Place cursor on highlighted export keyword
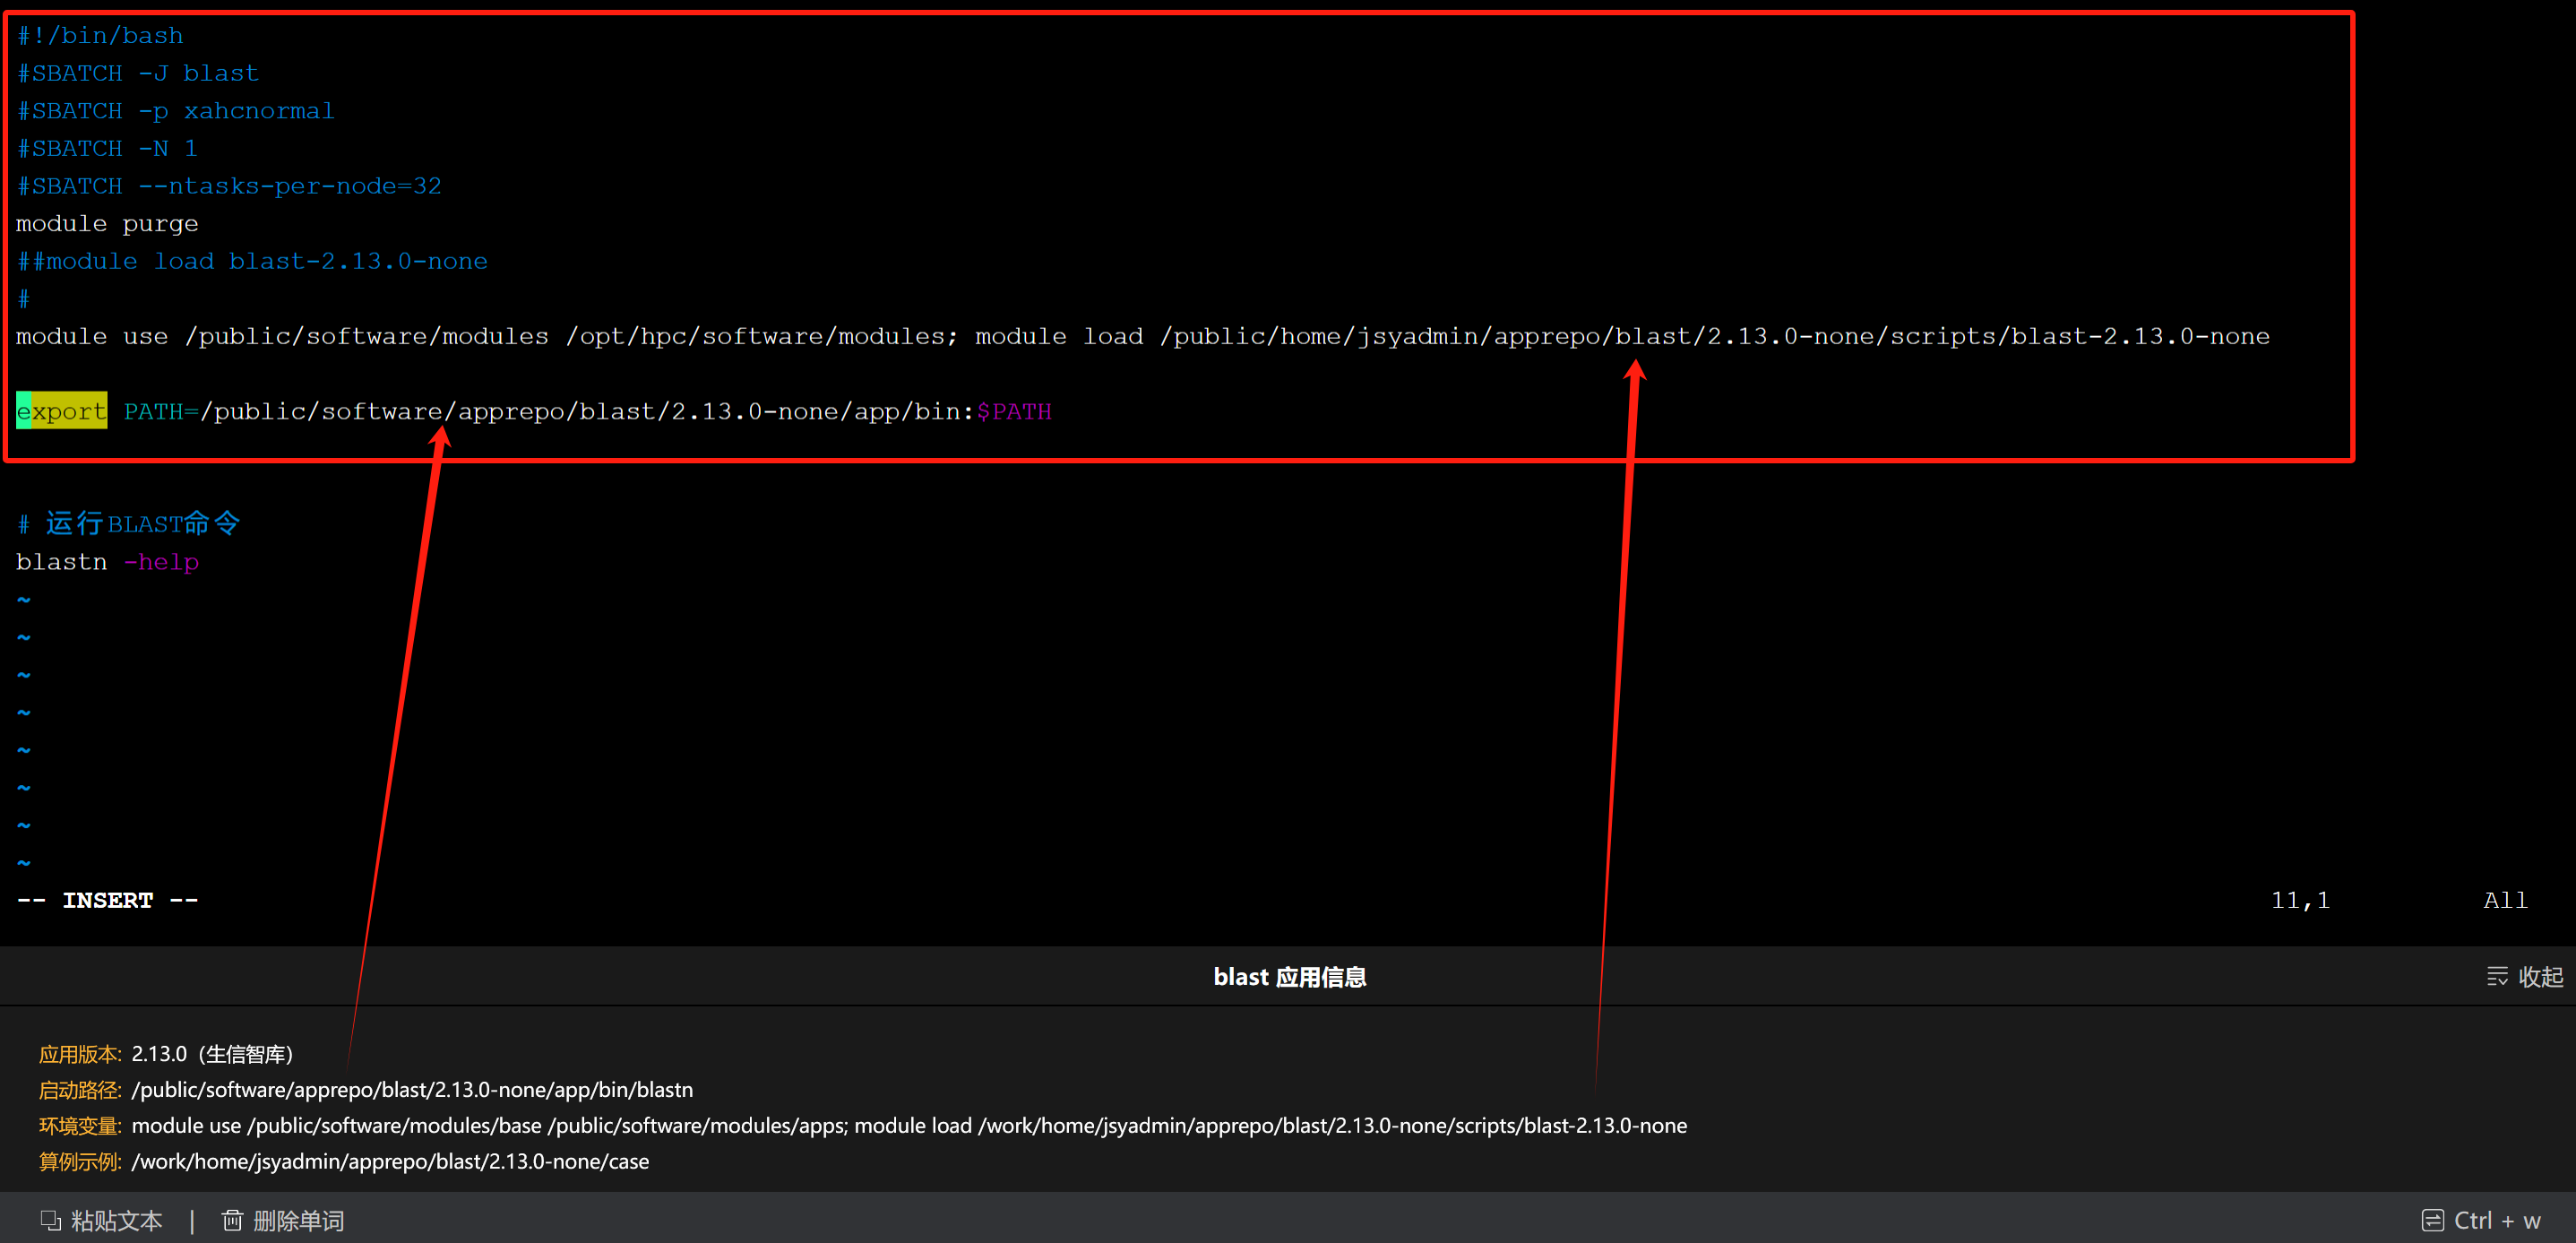This screenshot has height=1243, width=2576. coord(61,411)
